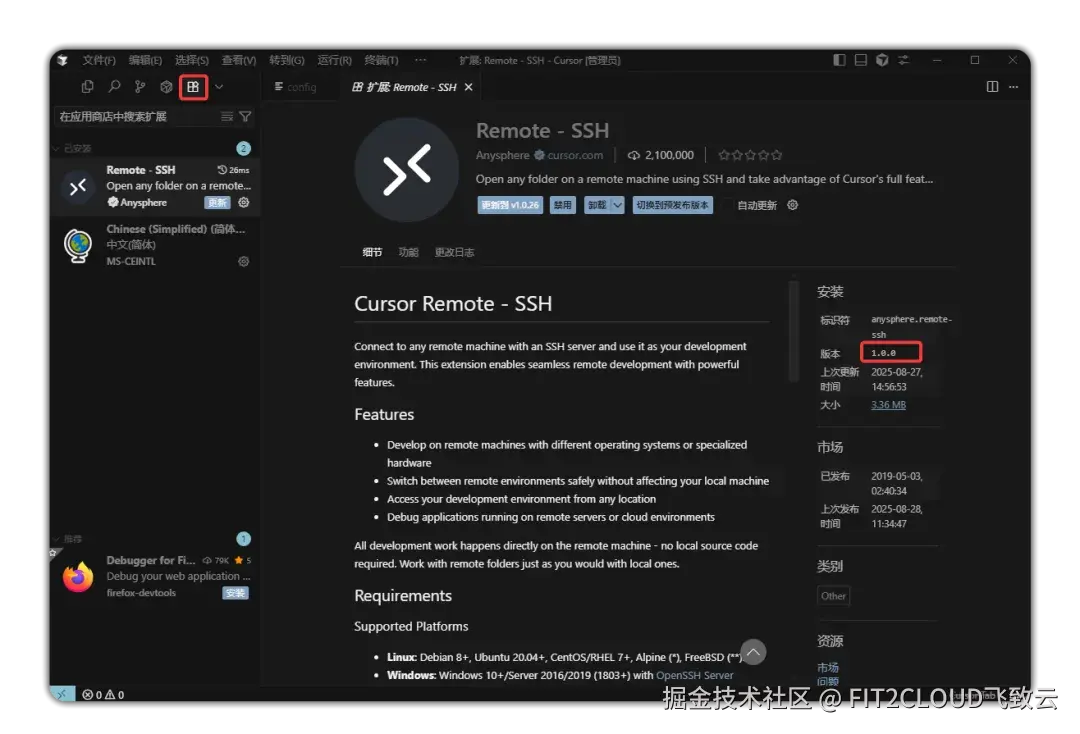Screen dimensions: 1080x734
Task: Open the 编辑(E) menu
Action: point(145,61)
